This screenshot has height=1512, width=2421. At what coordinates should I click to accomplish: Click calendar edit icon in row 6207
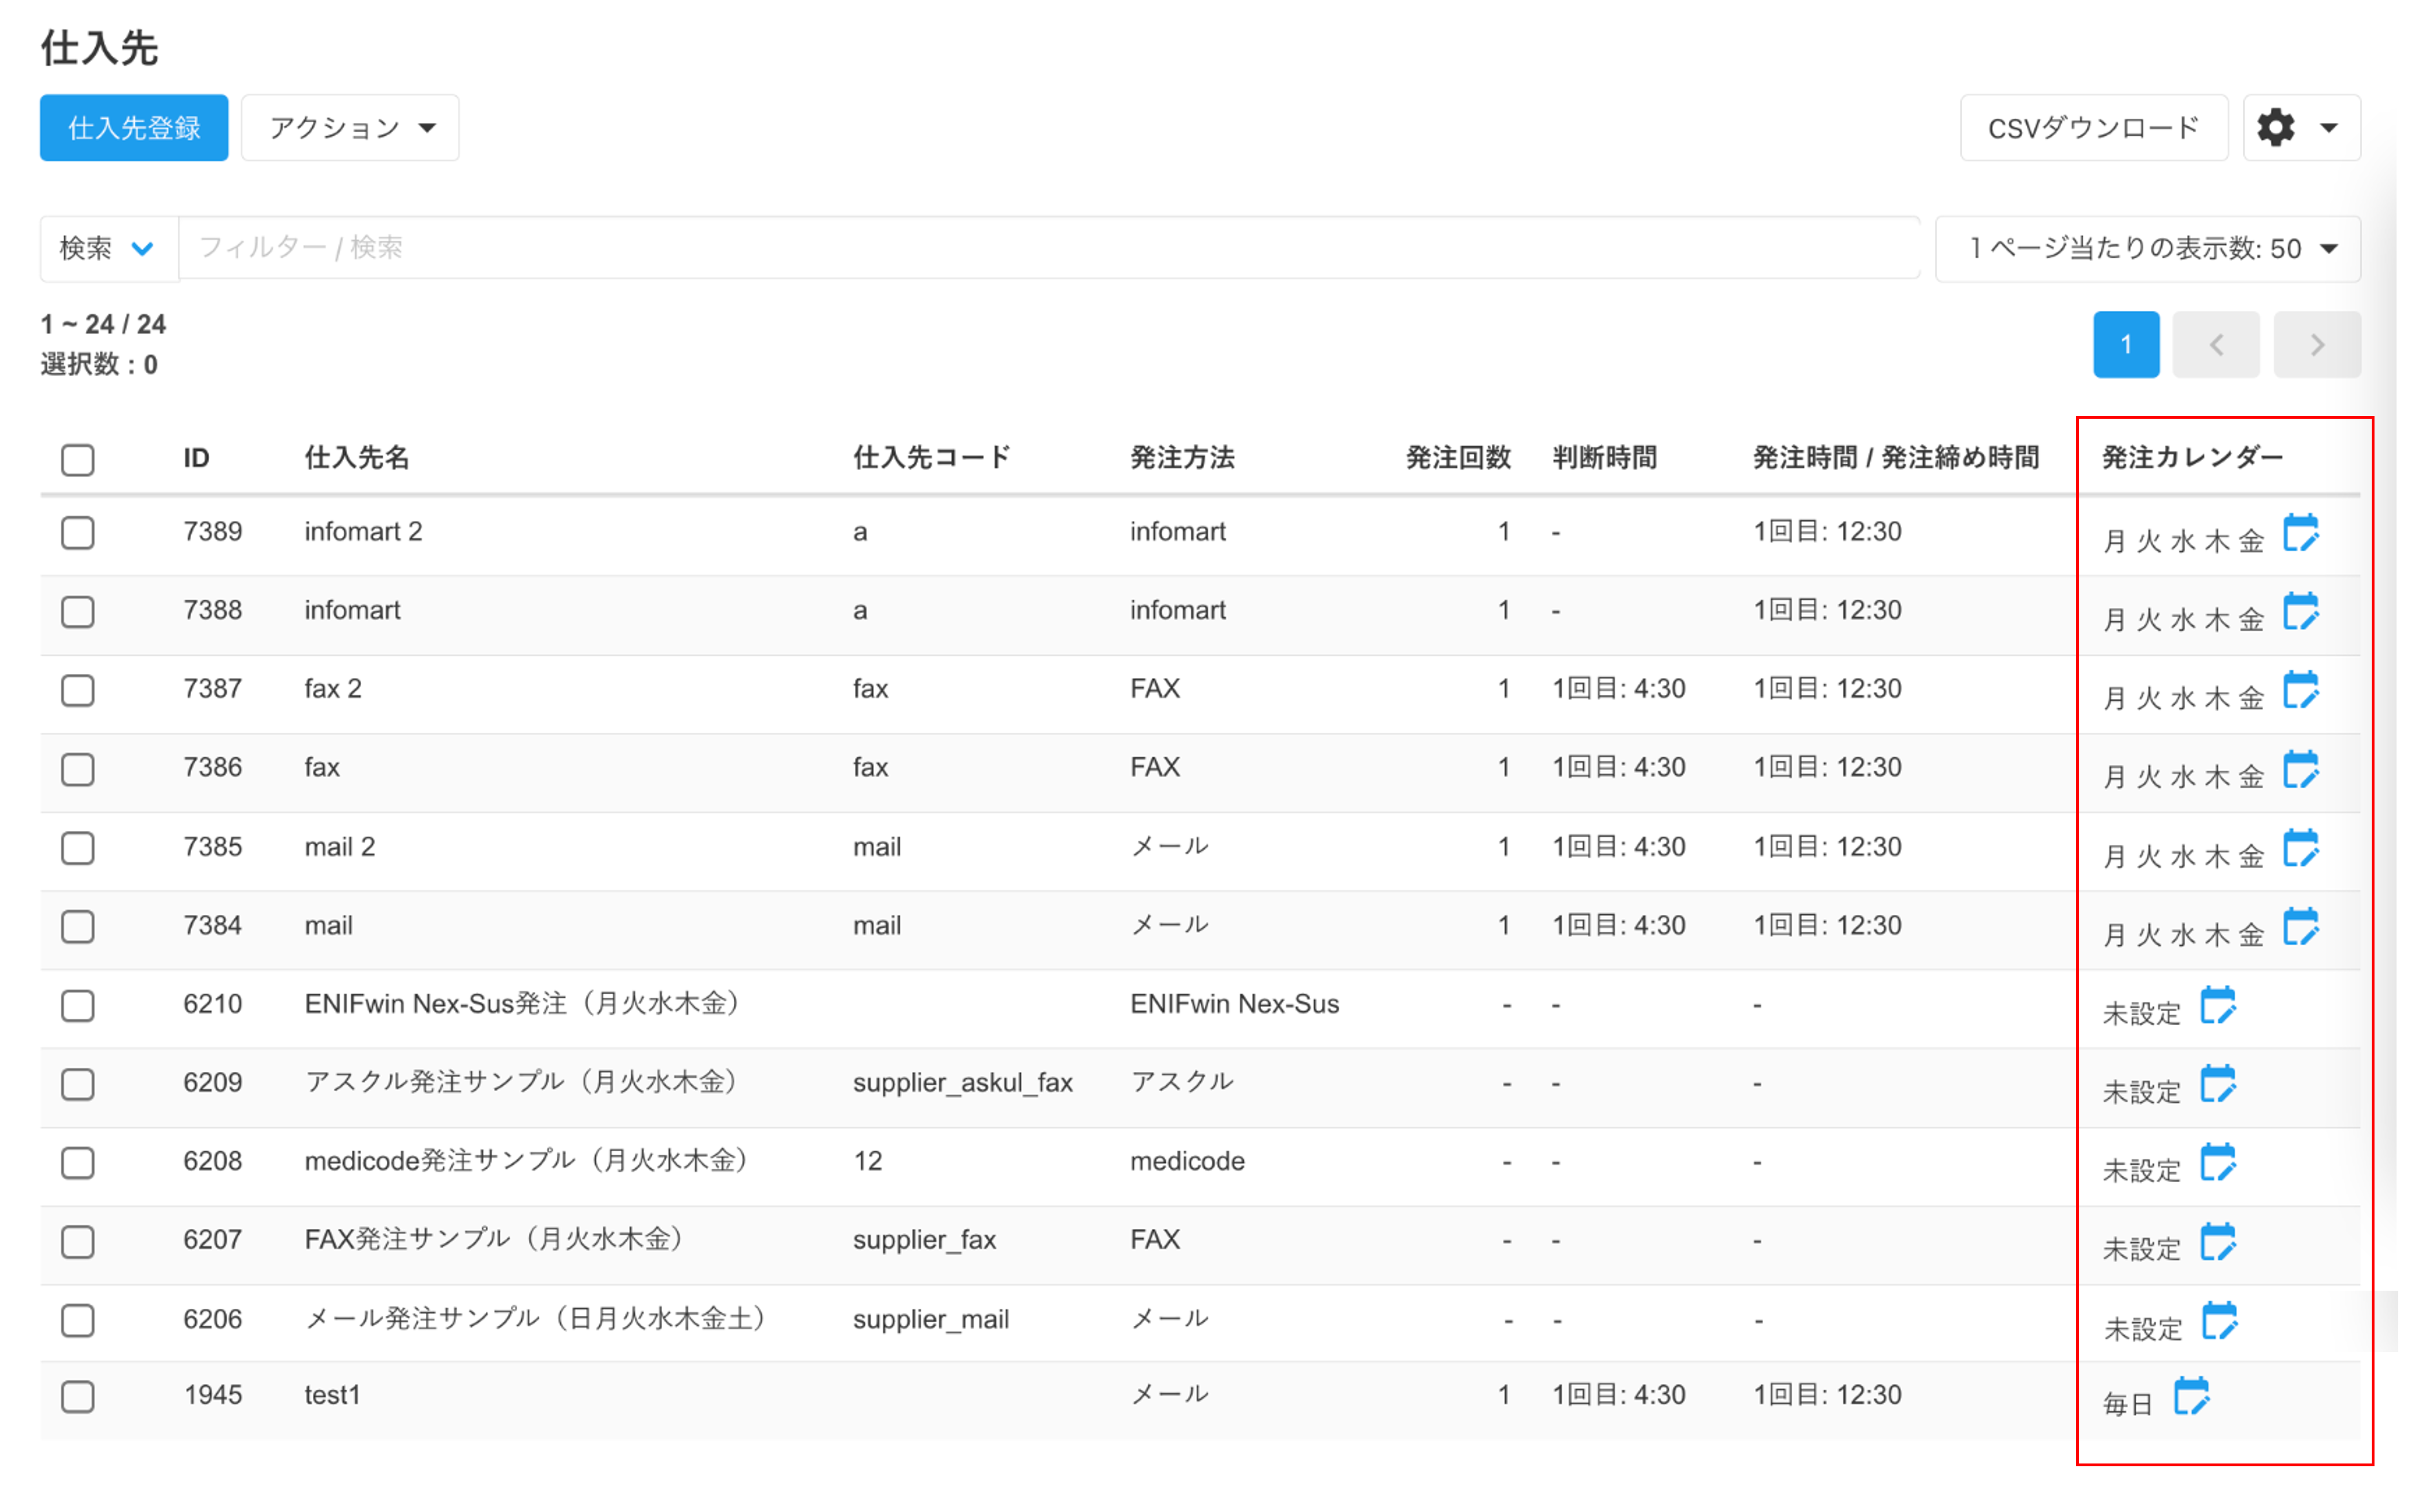[x=2217, y=1242]
